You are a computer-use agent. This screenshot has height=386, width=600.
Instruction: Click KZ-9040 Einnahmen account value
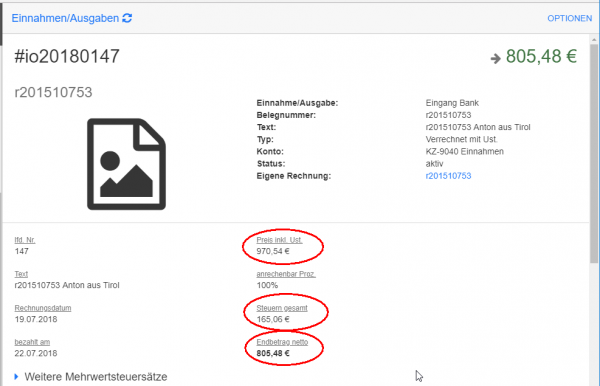coord(465,151)
